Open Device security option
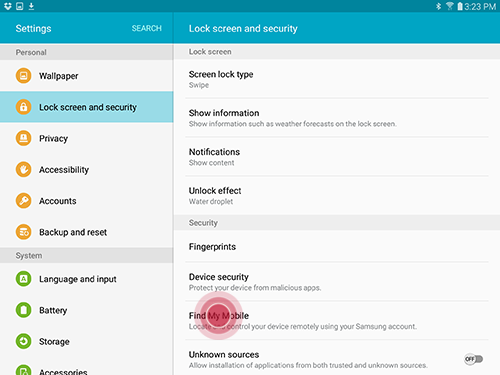The height and width of the screenshot is (375, 500). point(337,282)
